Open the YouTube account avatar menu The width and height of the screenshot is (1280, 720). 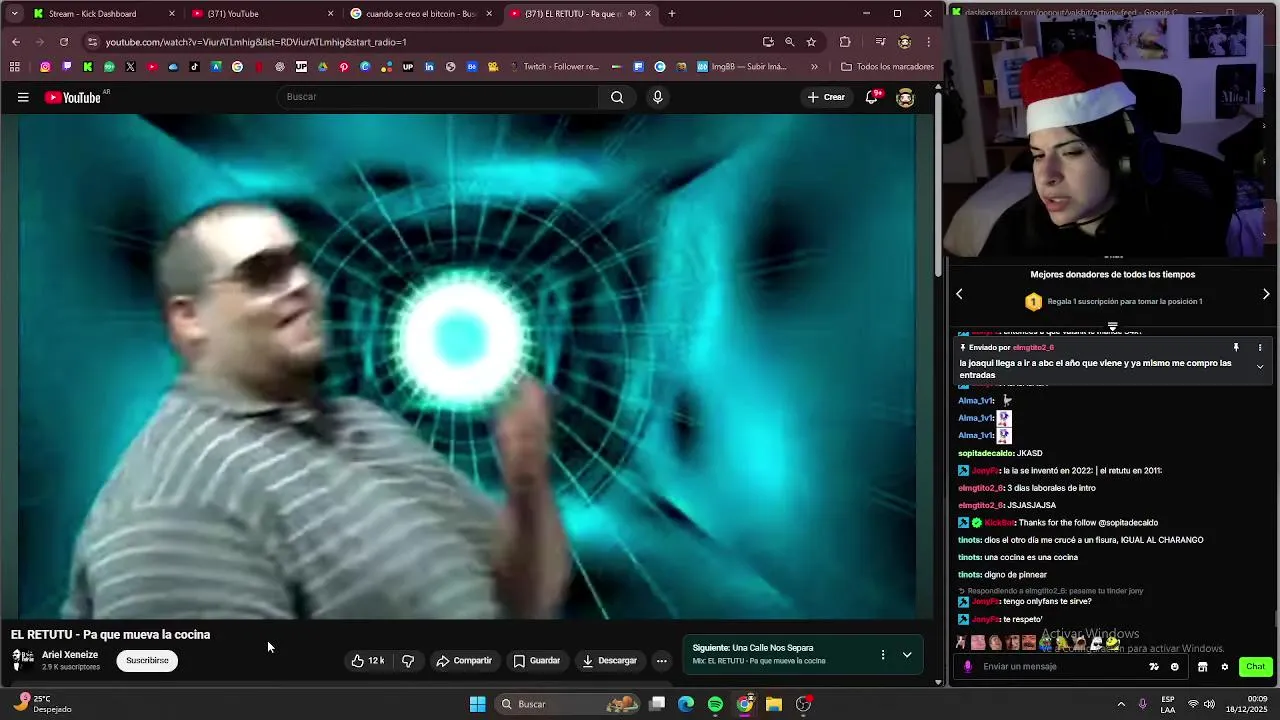(905, 97)
